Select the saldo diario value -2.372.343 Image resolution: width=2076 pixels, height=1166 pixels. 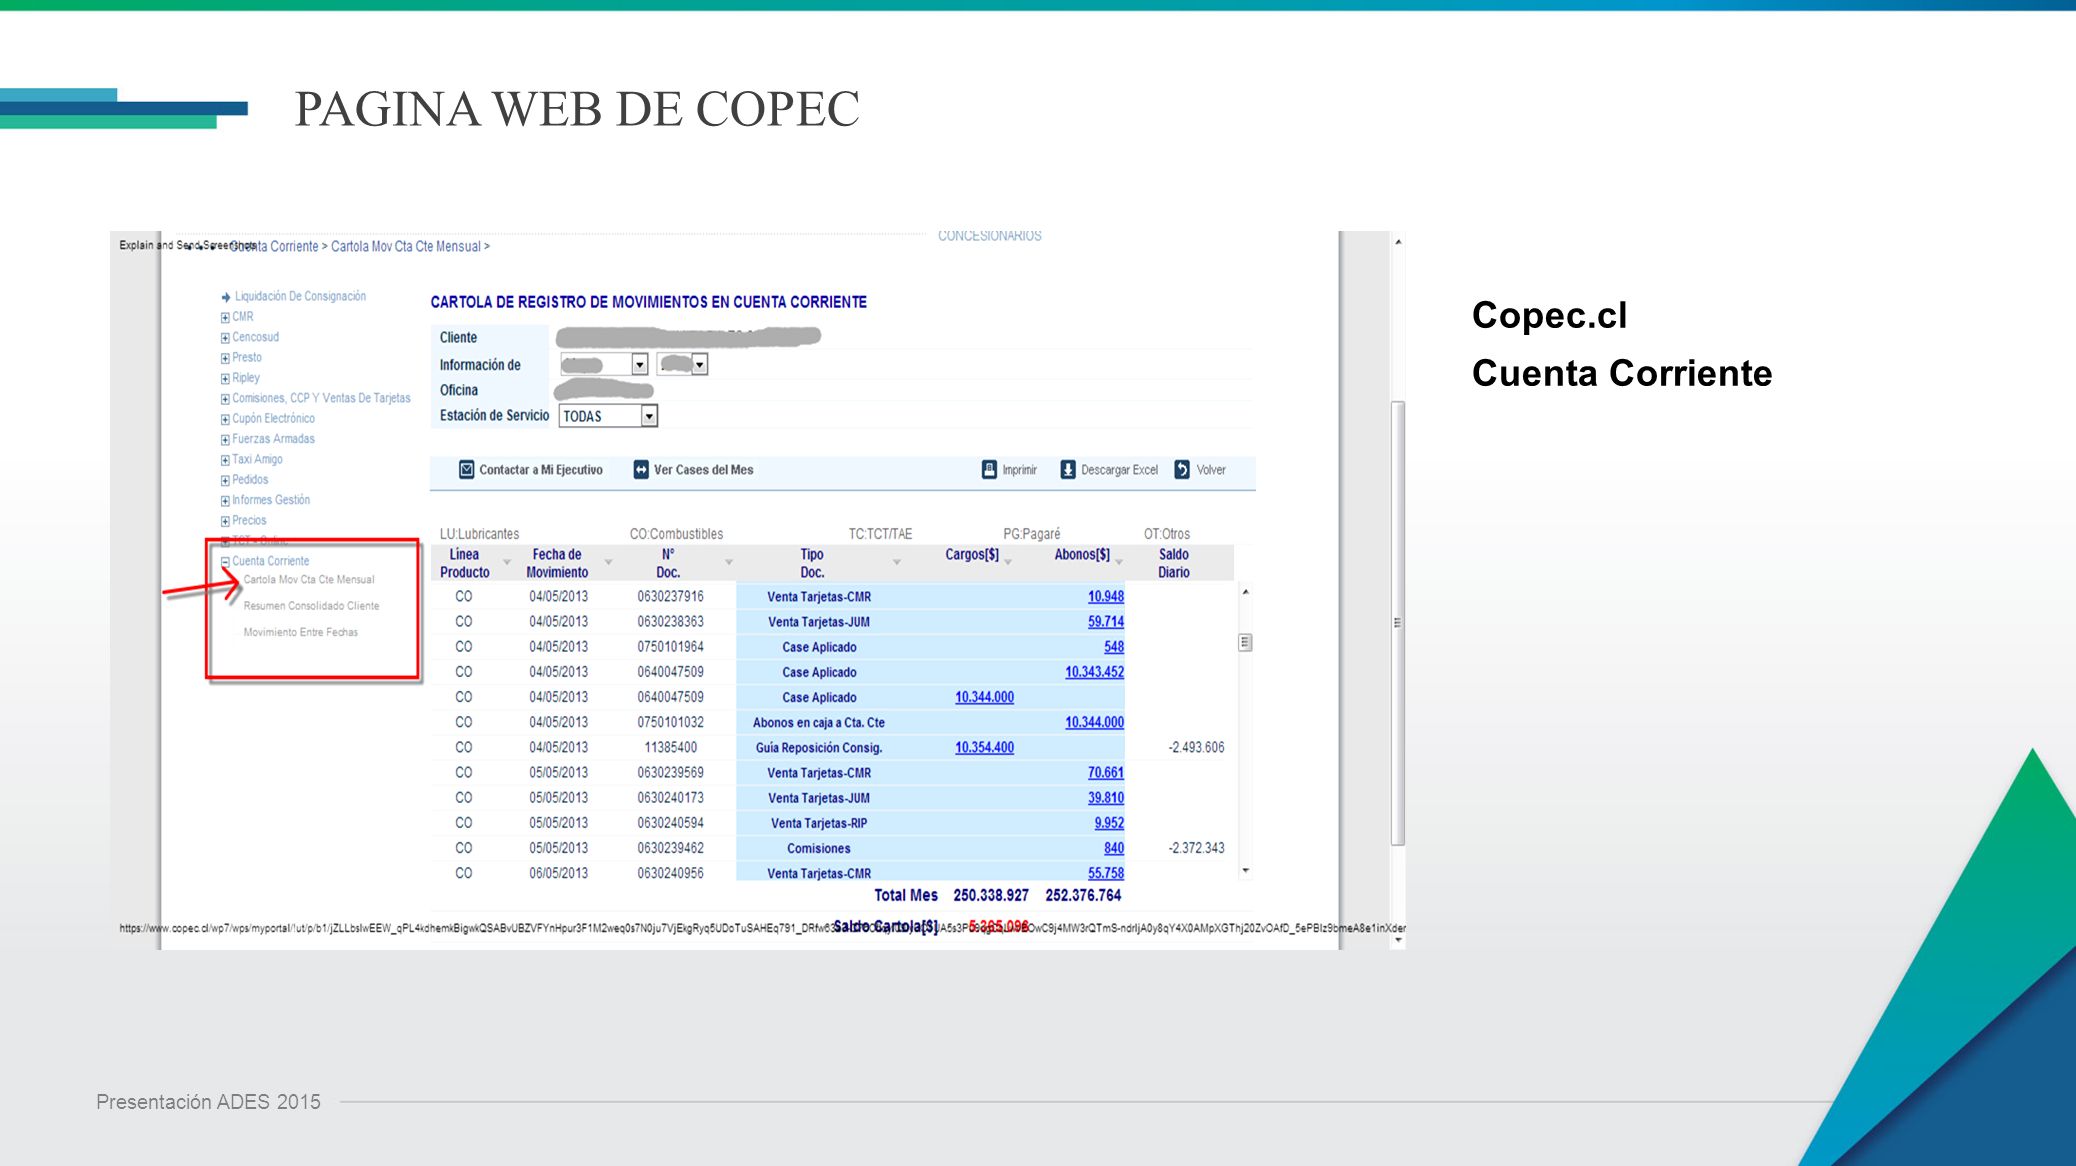pyautogui.click(x=1196, y=848)
